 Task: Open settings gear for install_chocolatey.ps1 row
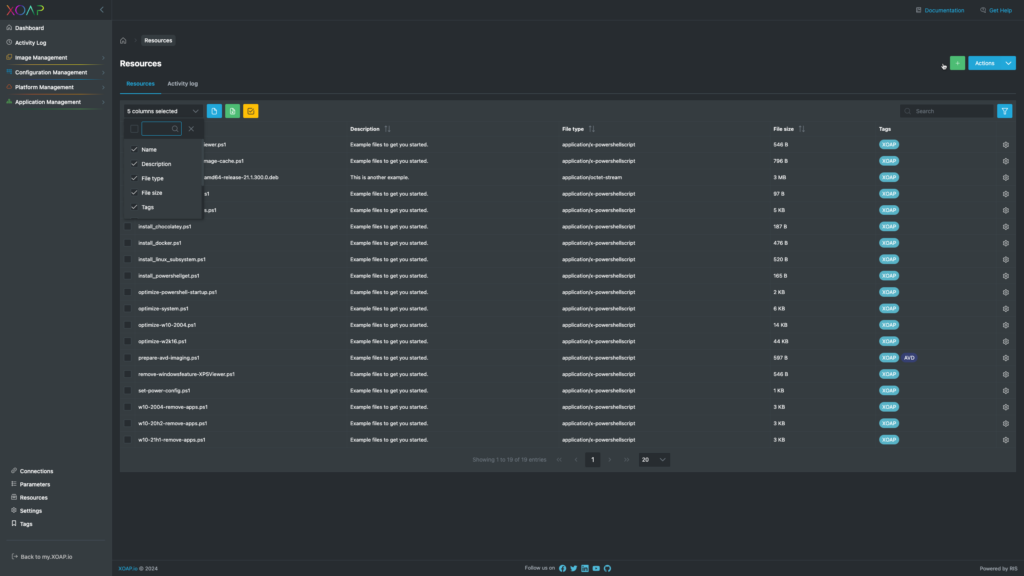1006,227
